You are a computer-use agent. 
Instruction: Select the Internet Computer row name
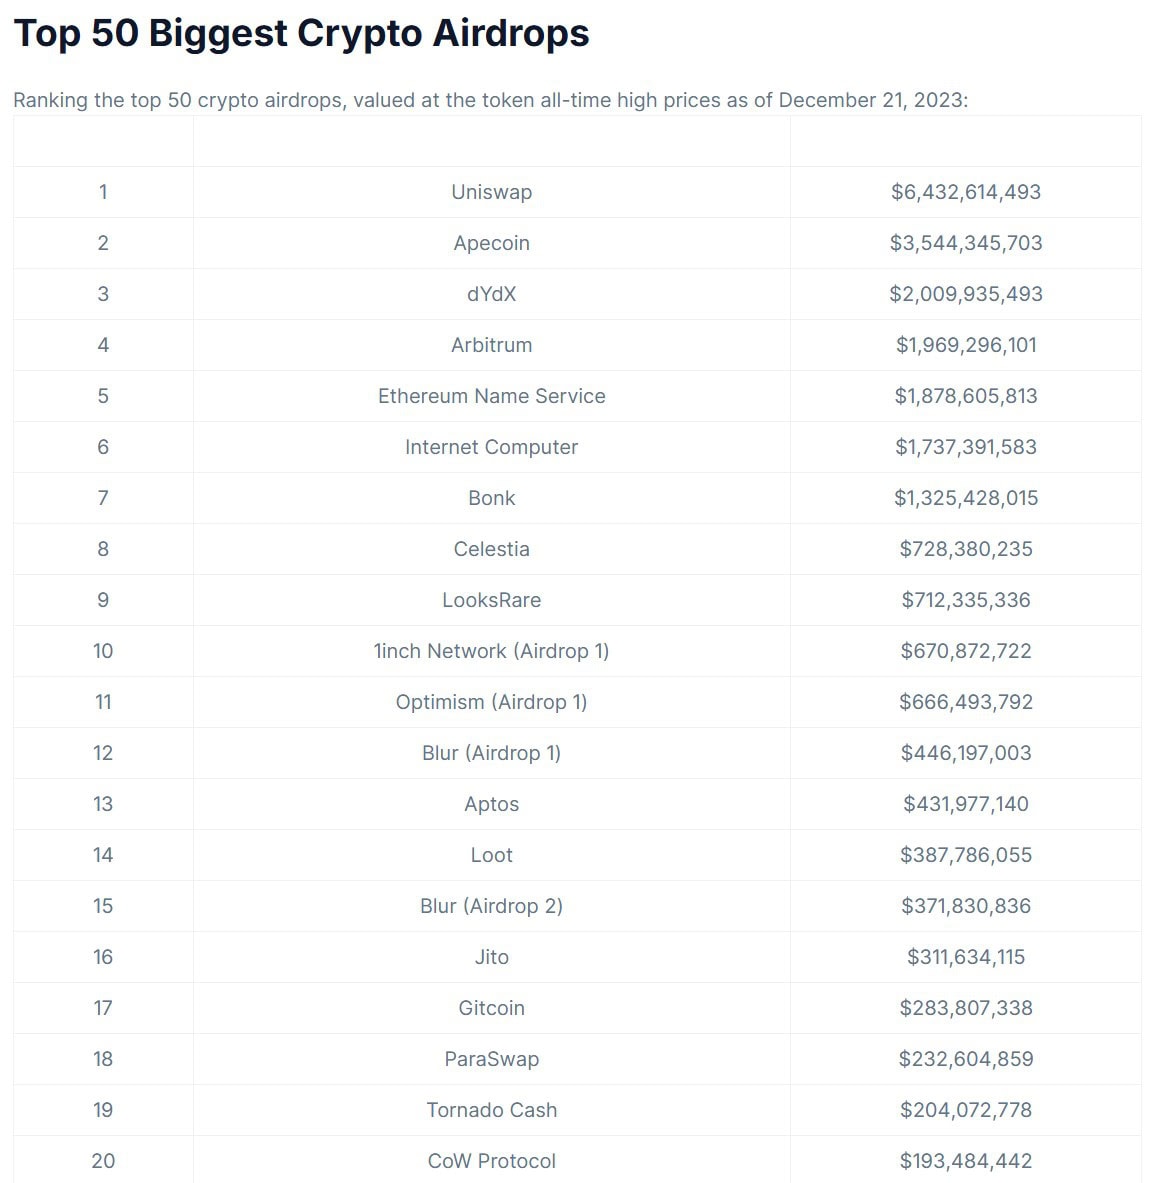point(491,447)
